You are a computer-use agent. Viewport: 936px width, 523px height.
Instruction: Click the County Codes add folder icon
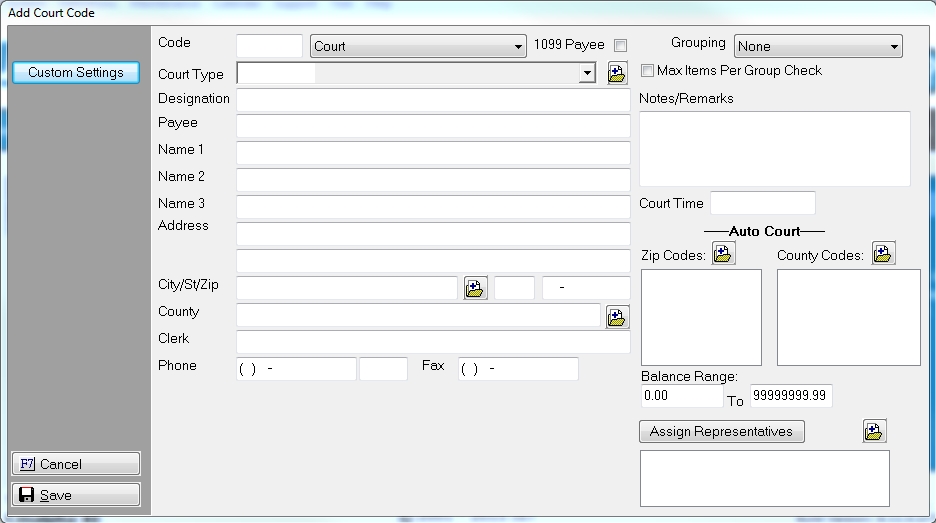click(x=883, y=254)
